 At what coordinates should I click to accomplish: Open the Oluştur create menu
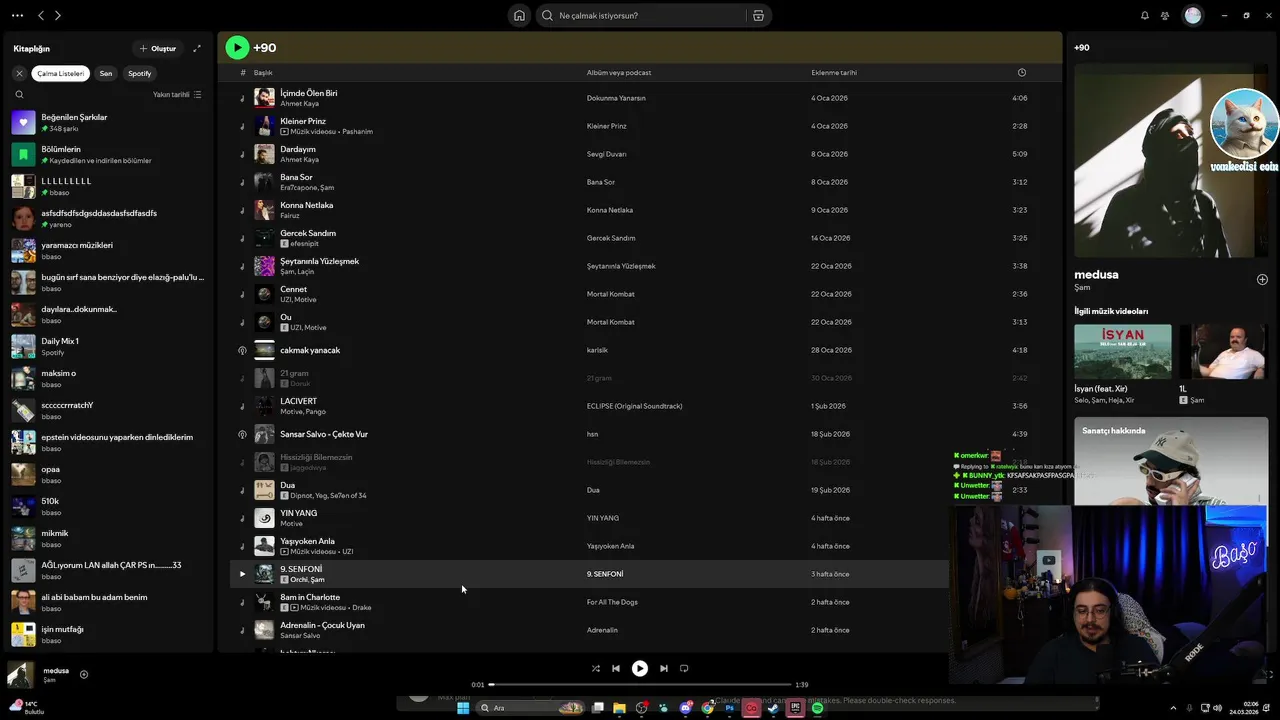point(158,48)
